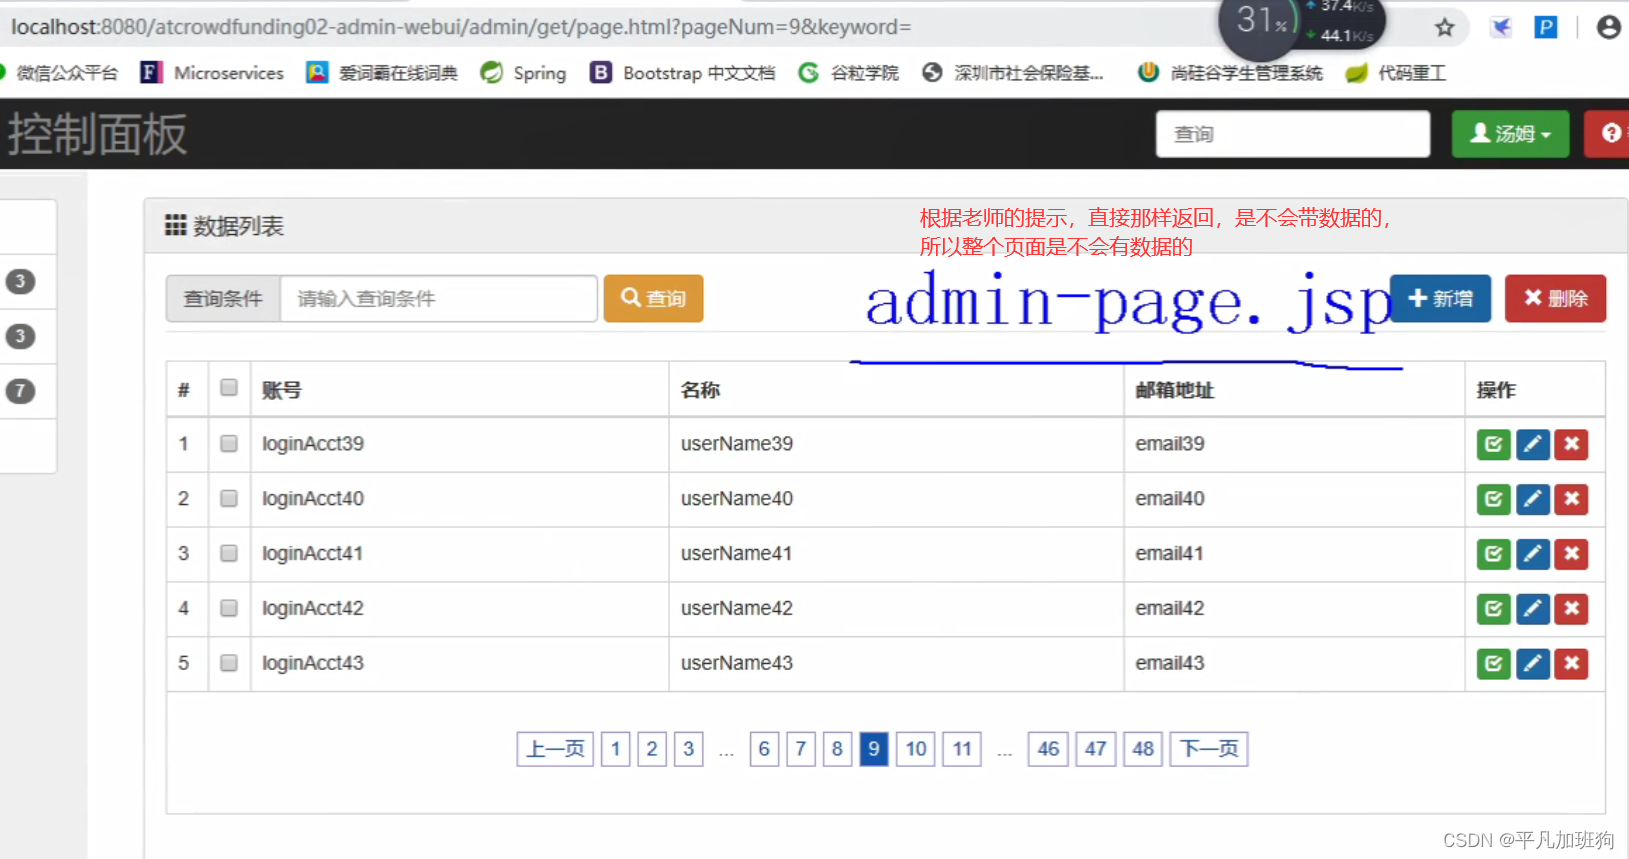Toggle the select-all checkbox in table header
The image size is (1629, 859).
click(229, 388)
